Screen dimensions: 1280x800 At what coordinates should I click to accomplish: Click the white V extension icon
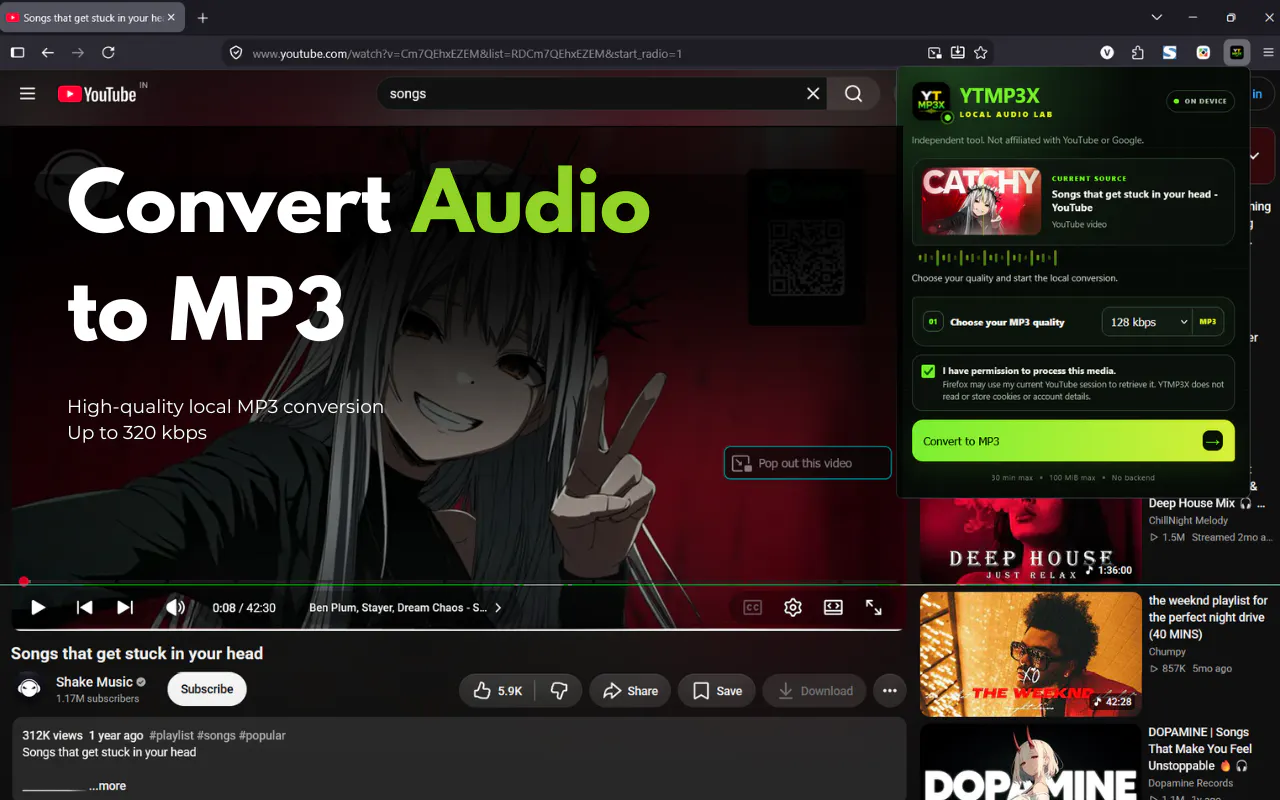pyautogui.click(x=1107, y=53)
